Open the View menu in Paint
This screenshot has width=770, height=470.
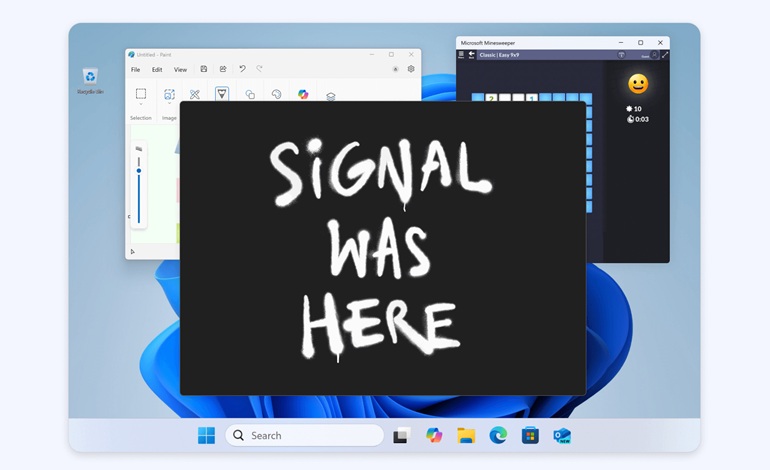pyautogui.click(x=180, y=70)
